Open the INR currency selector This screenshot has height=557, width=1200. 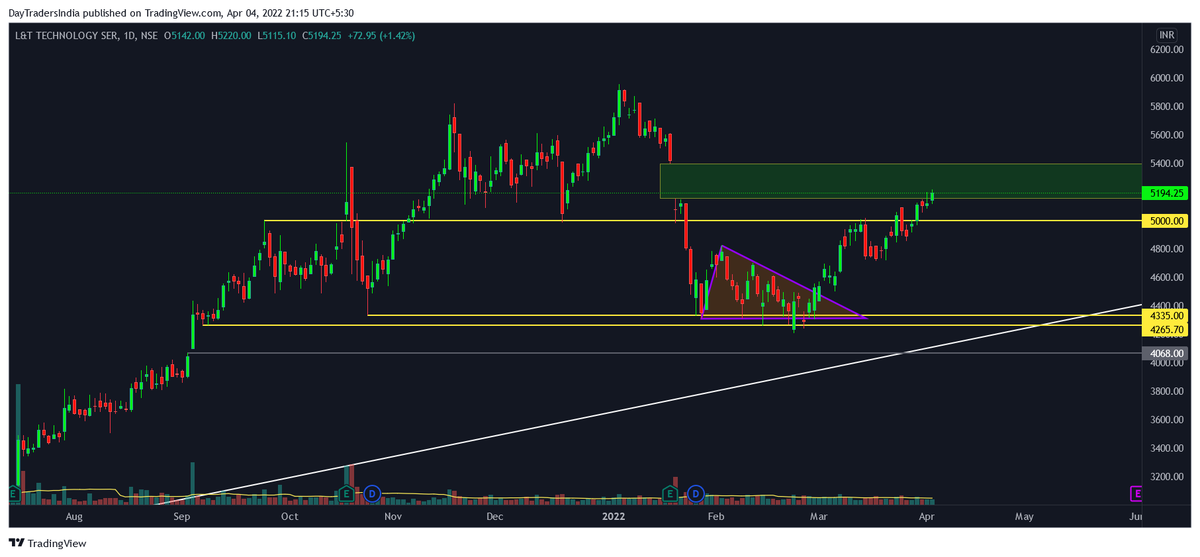point(1167,34)
